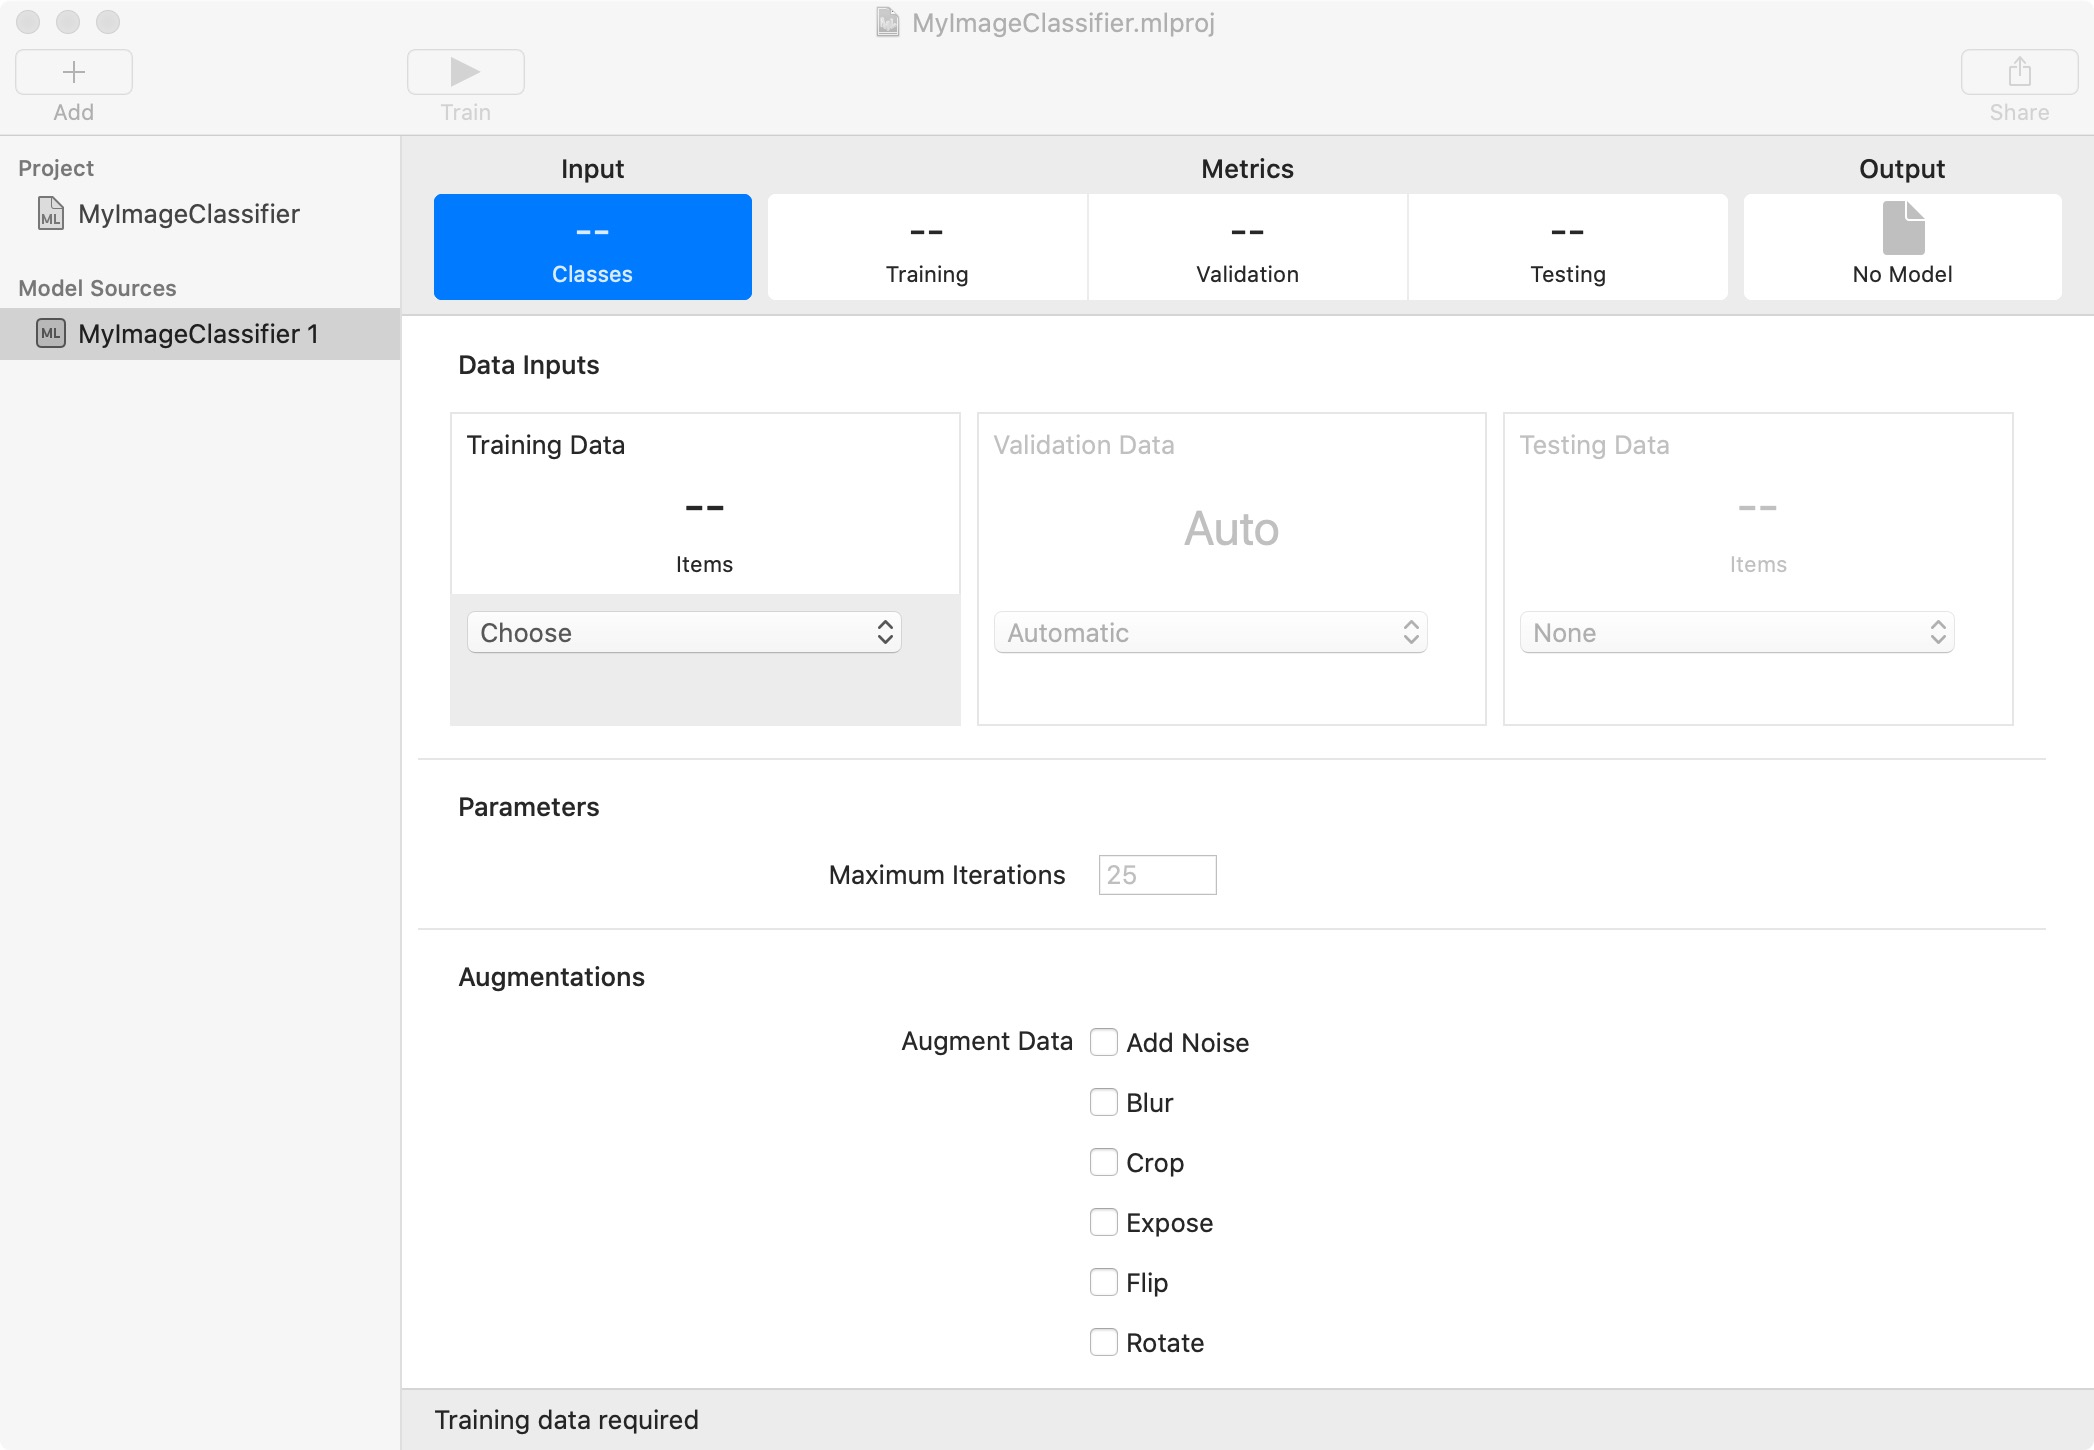Viewport: 2094px width, 1450px height.
Task: Switch to the Validation metrics tab
Action: point(1247,248)
